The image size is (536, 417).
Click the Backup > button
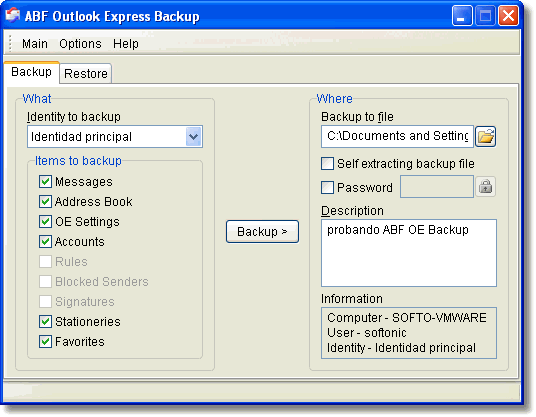tap(262, 231)
